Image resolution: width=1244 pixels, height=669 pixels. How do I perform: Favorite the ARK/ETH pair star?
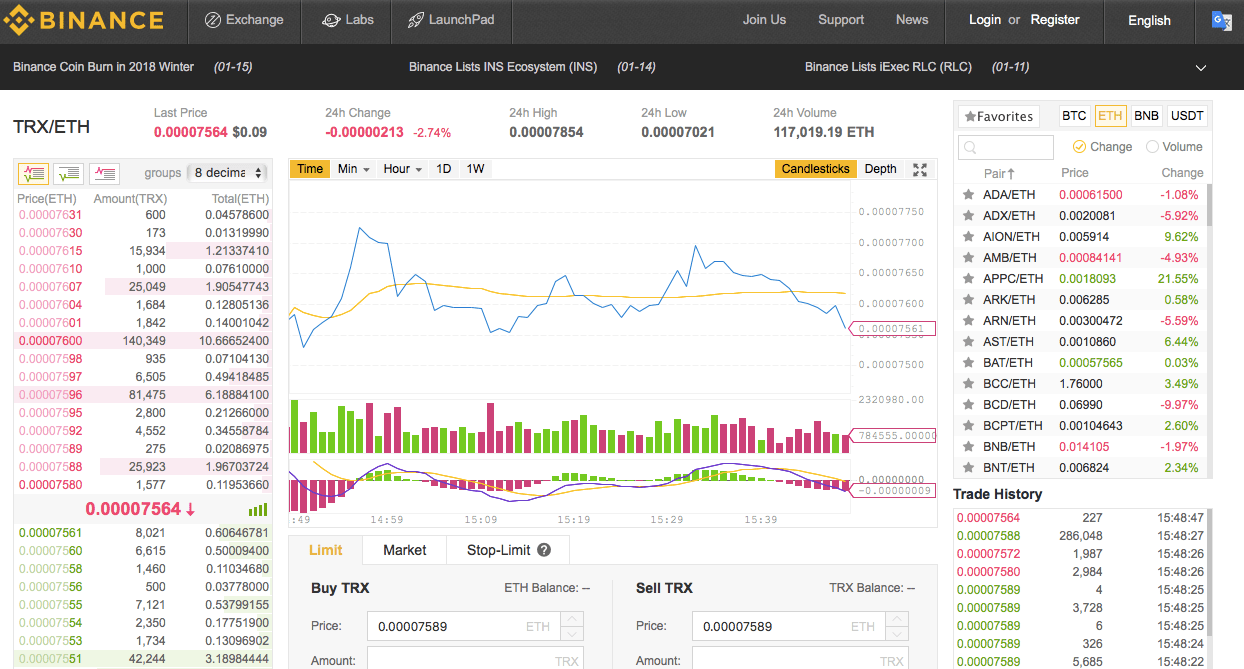968,300
